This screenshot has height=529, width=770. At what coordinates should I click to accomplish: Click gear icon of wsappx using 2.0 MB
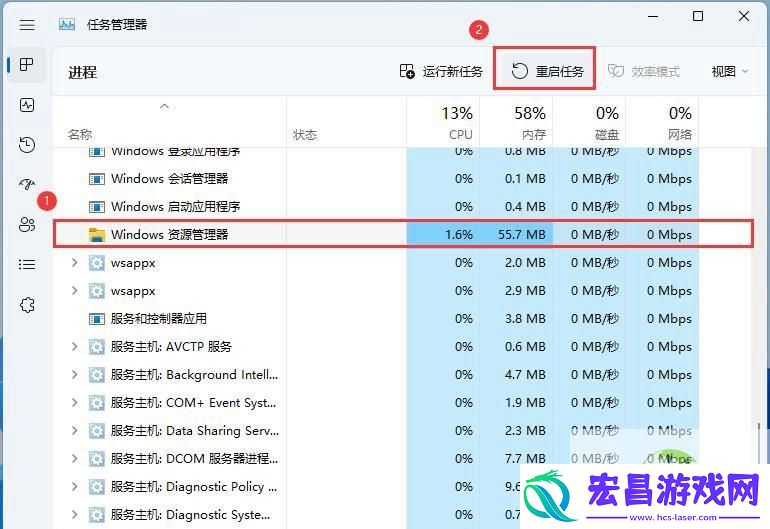pos(97,263)
